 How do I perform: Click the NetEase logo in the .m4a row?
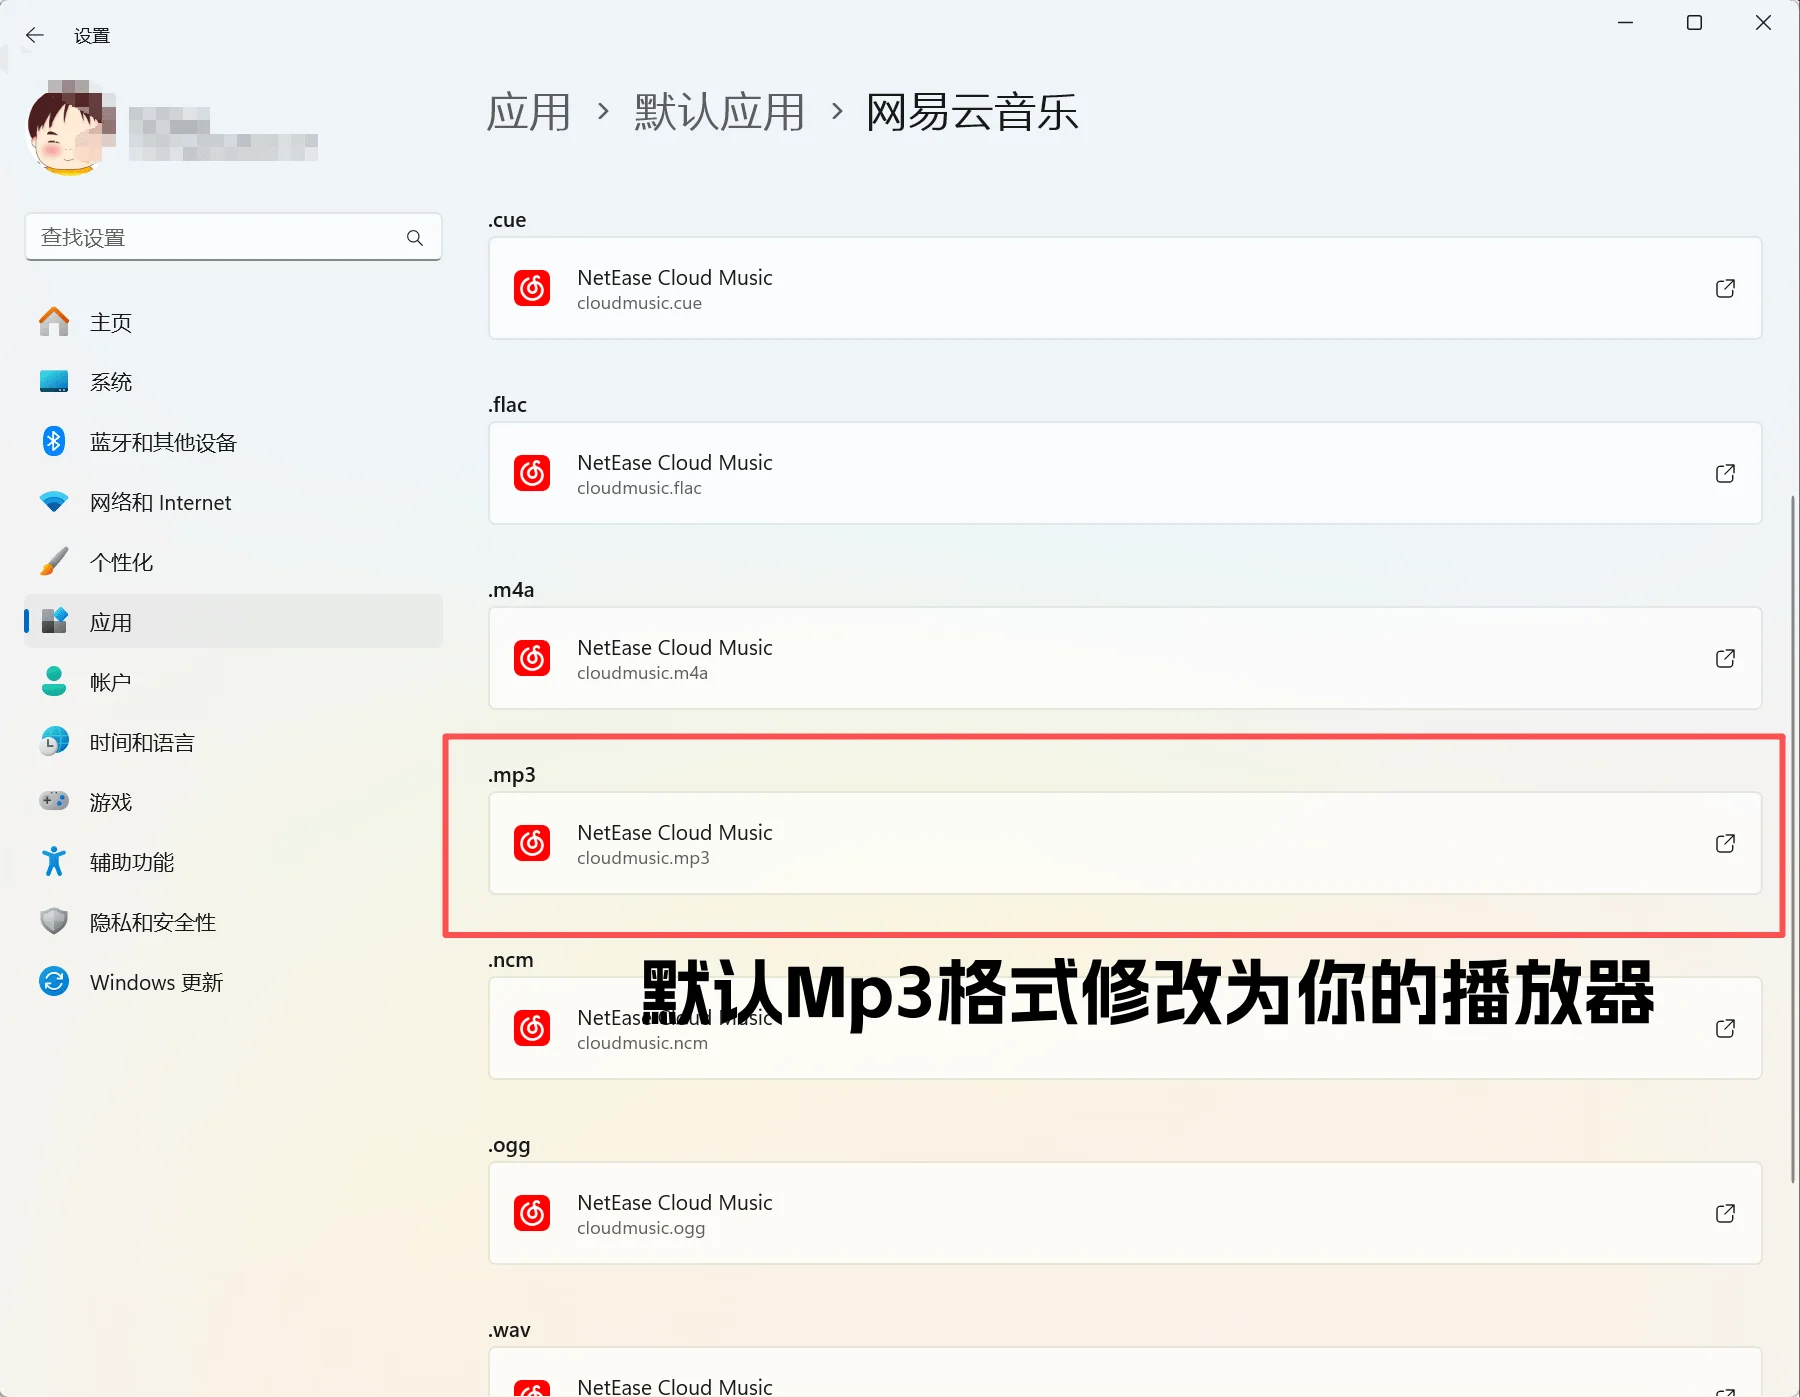[x=532, y=658]
